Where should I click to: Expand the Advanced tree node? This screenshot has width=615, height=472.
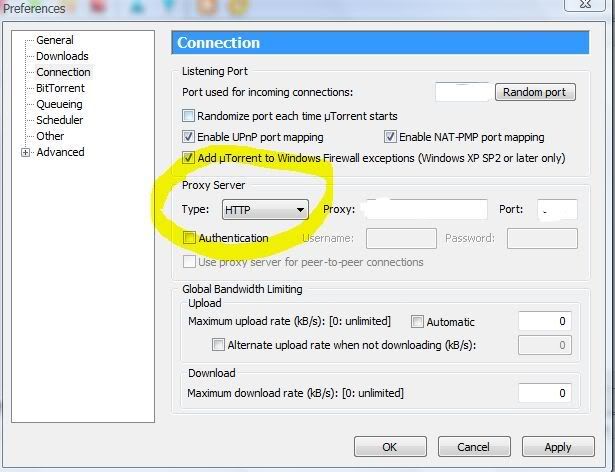25,153
